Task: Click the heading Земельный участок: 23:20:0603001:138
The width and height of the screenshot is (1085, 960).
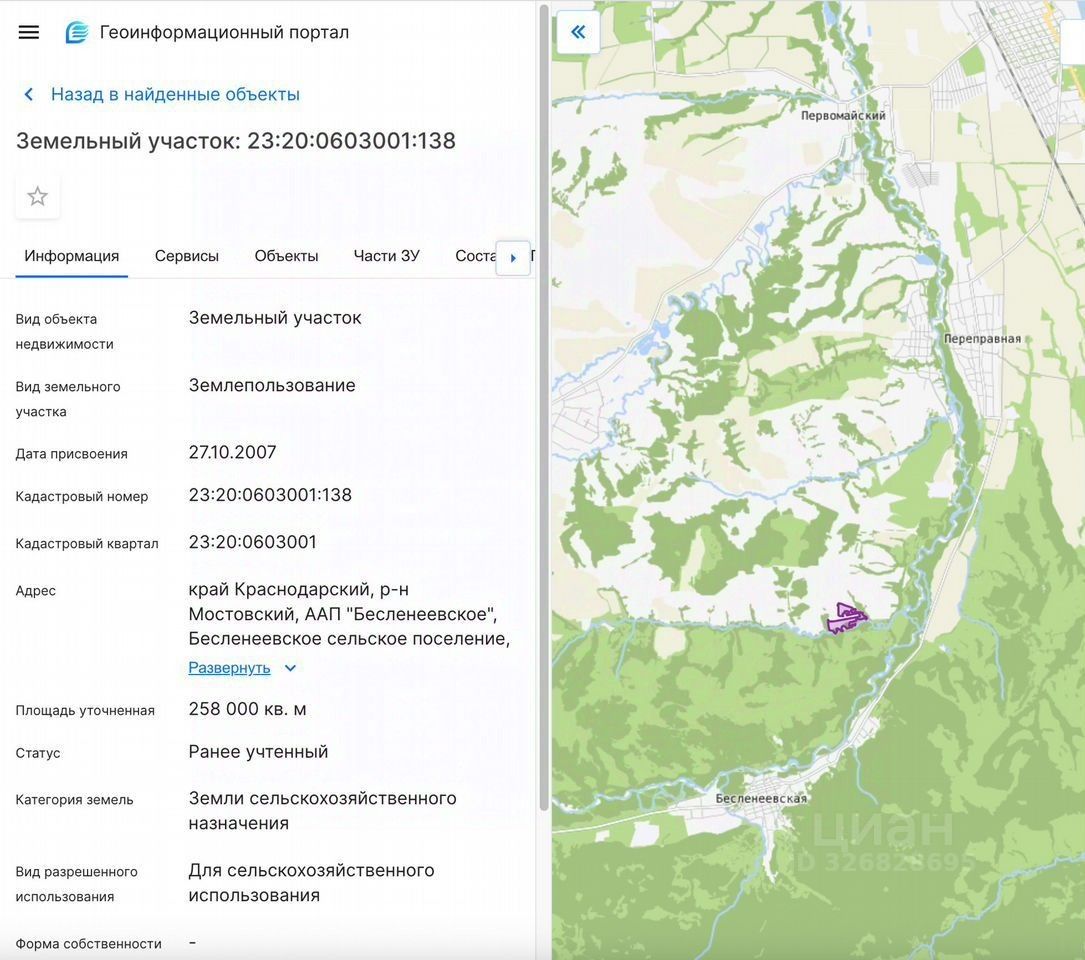Action: [236, 141]
